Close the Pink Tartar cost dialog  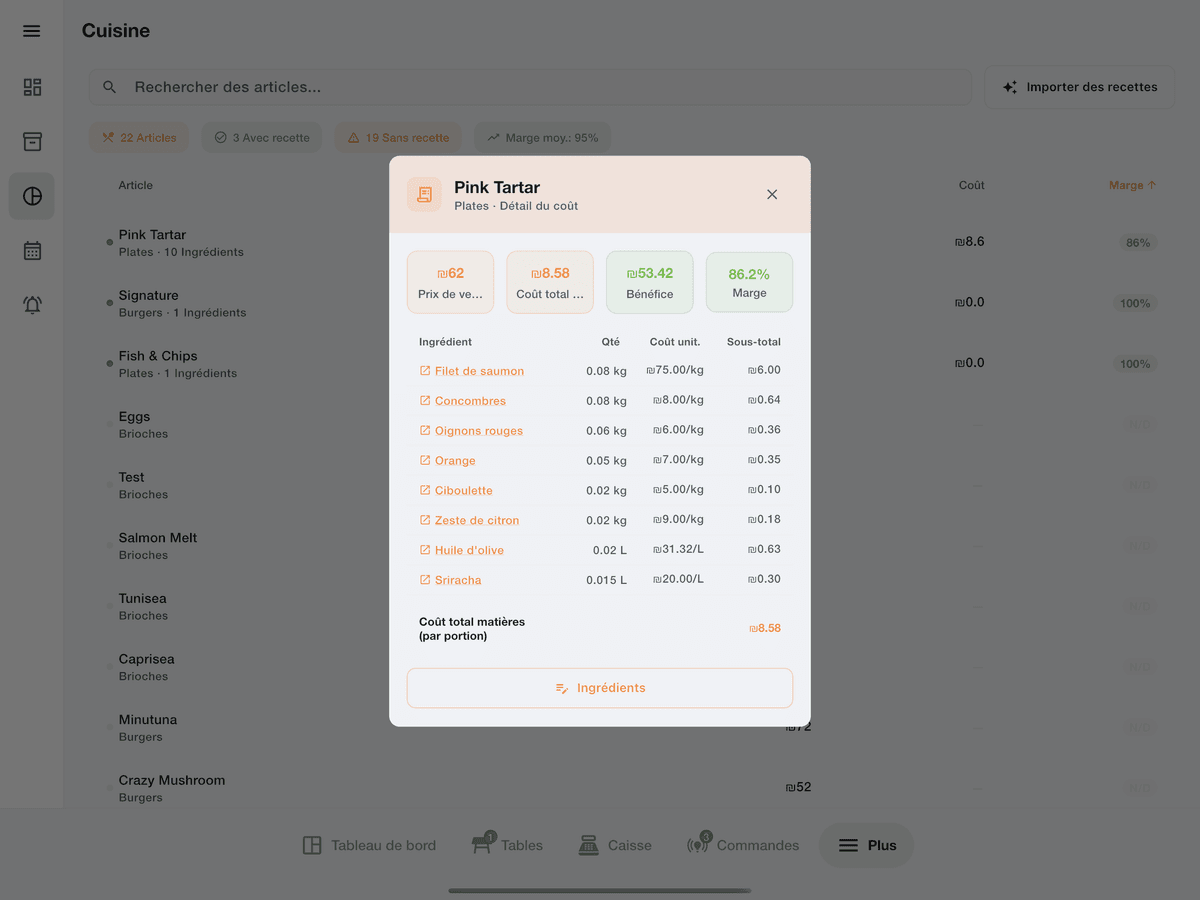click(771, 195)
